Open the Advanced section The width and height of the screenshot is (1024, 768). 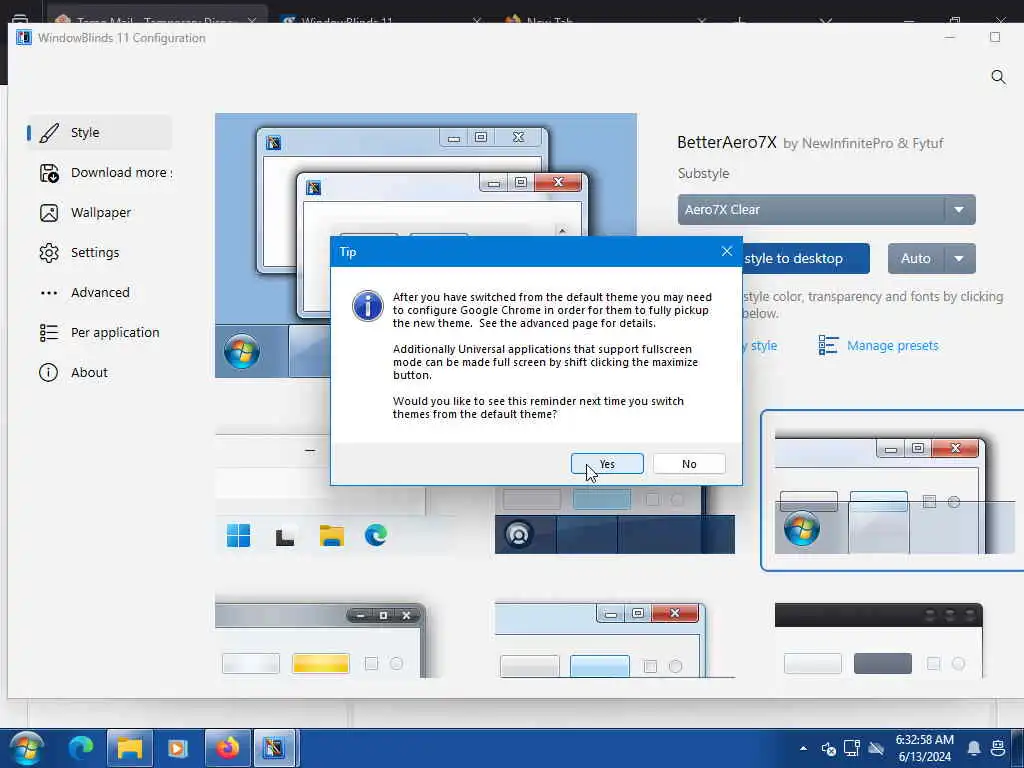(99, 293)
